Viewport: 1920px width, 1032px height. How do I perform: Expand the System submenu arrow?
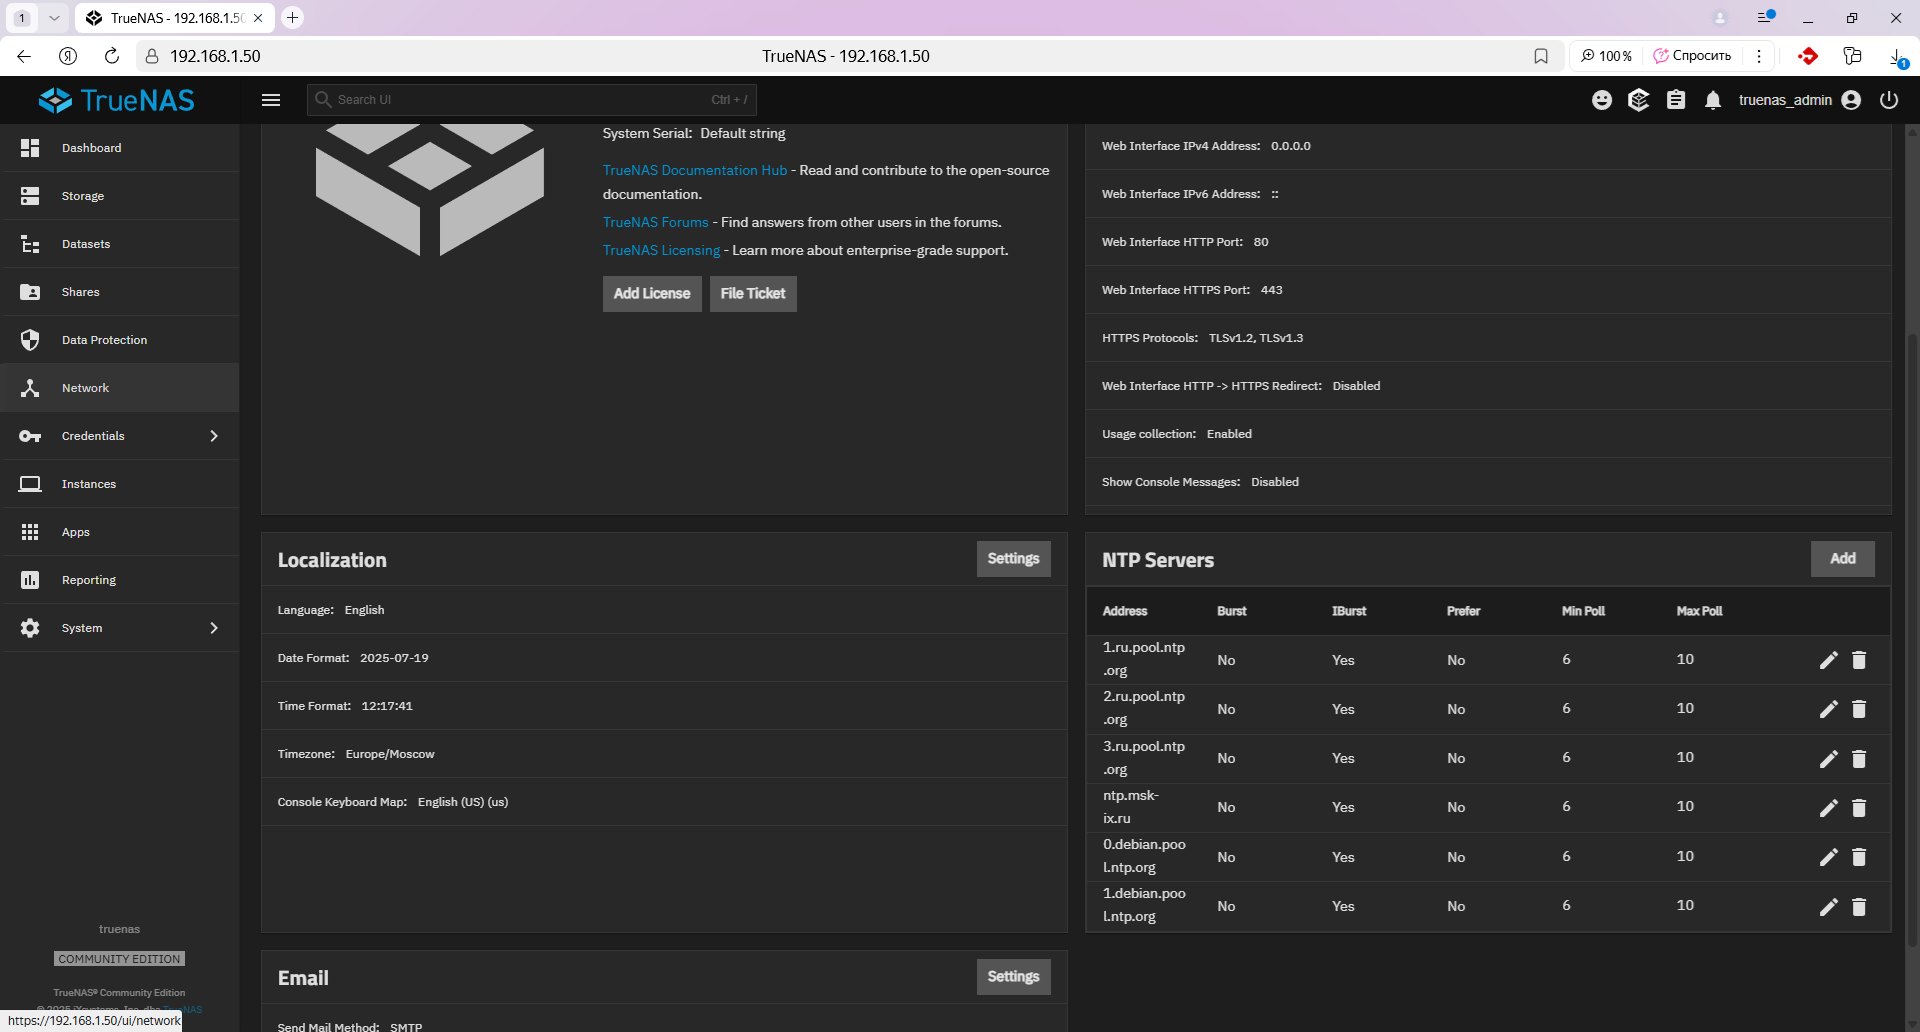click(214, 628)
